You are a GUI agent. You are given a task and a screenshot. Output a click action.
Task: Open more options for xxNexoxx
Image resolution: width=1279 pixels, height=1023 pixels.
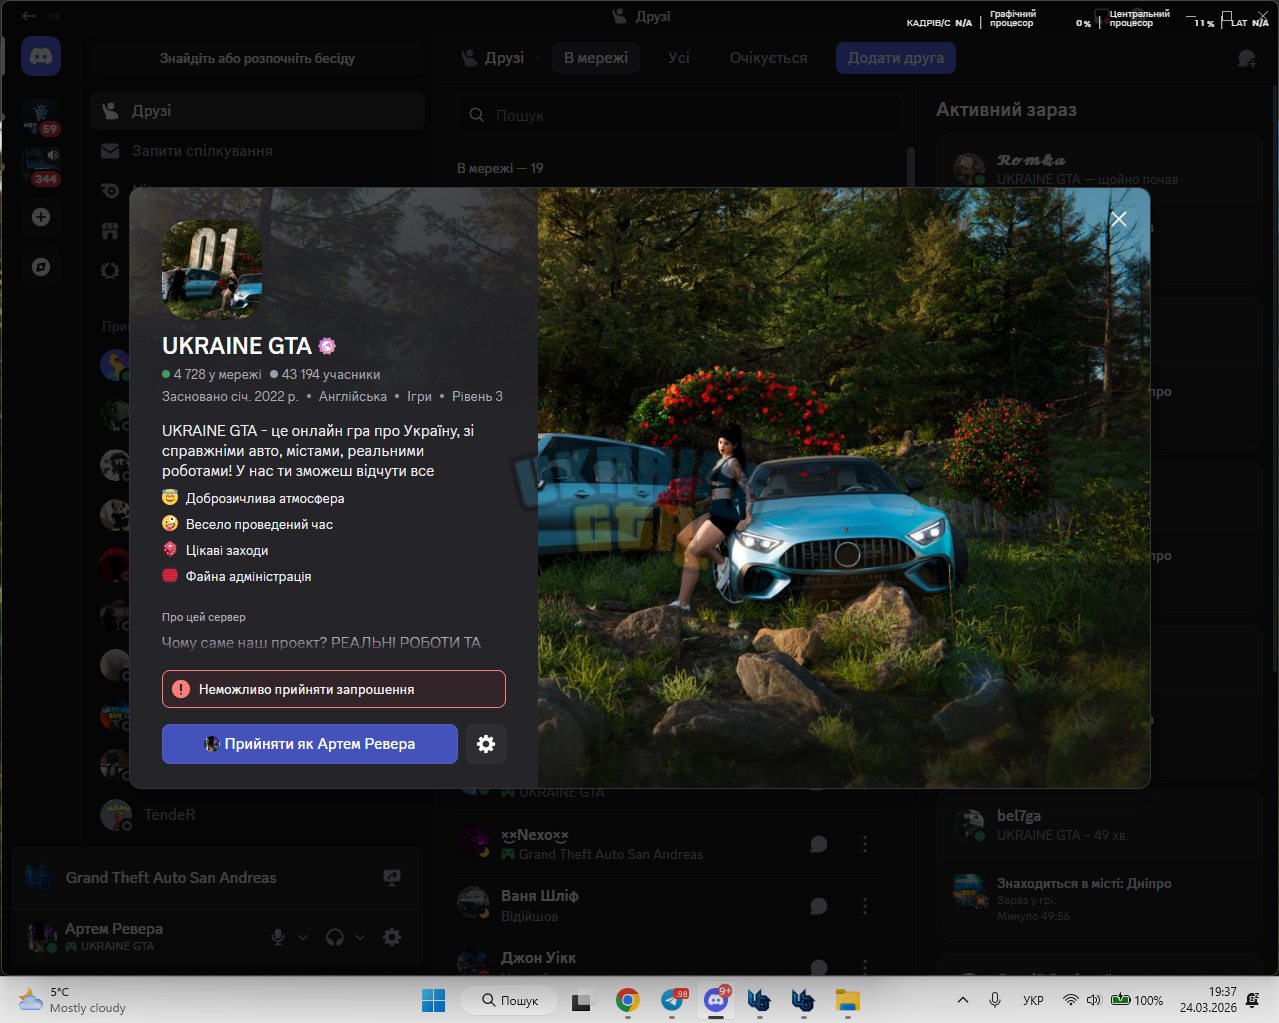(865, 844)
